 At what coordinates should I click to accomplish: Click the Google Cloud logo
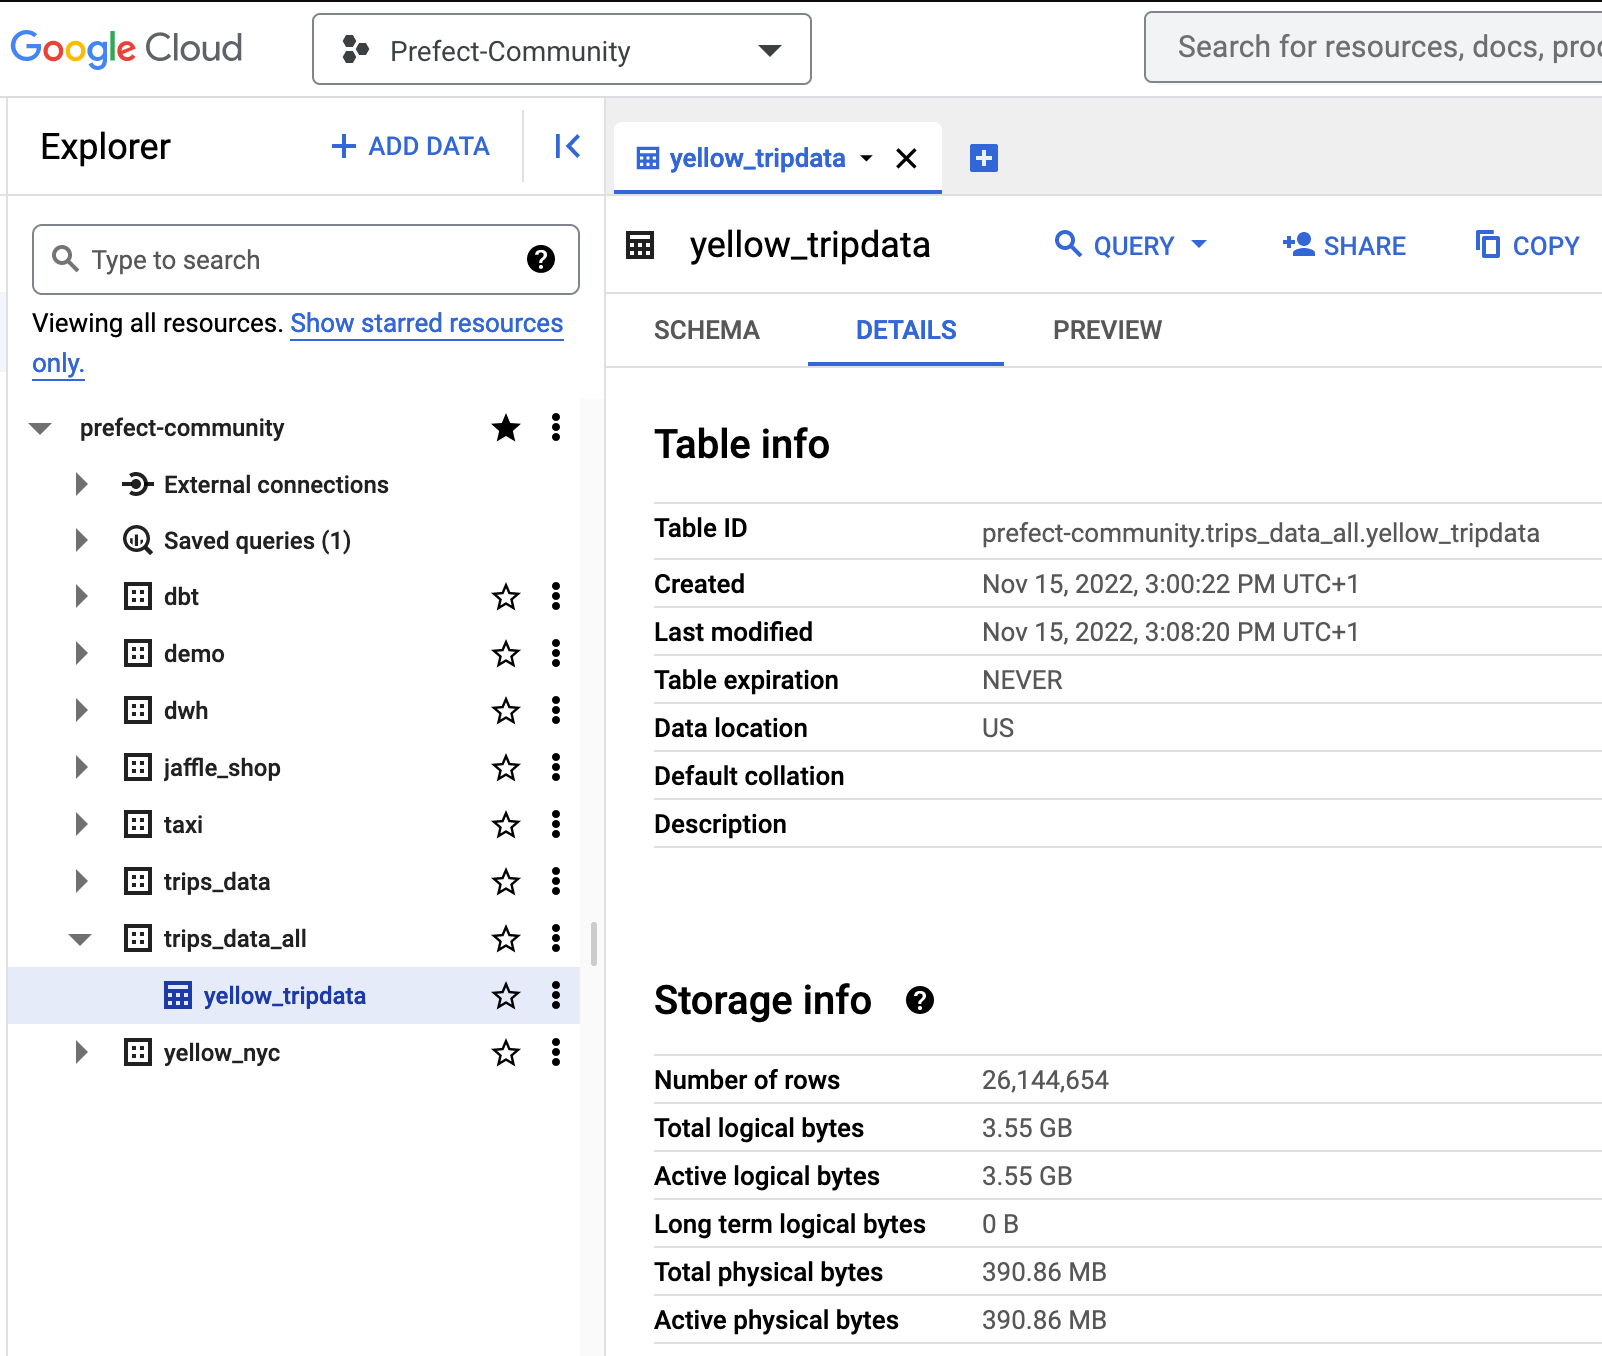126,48
